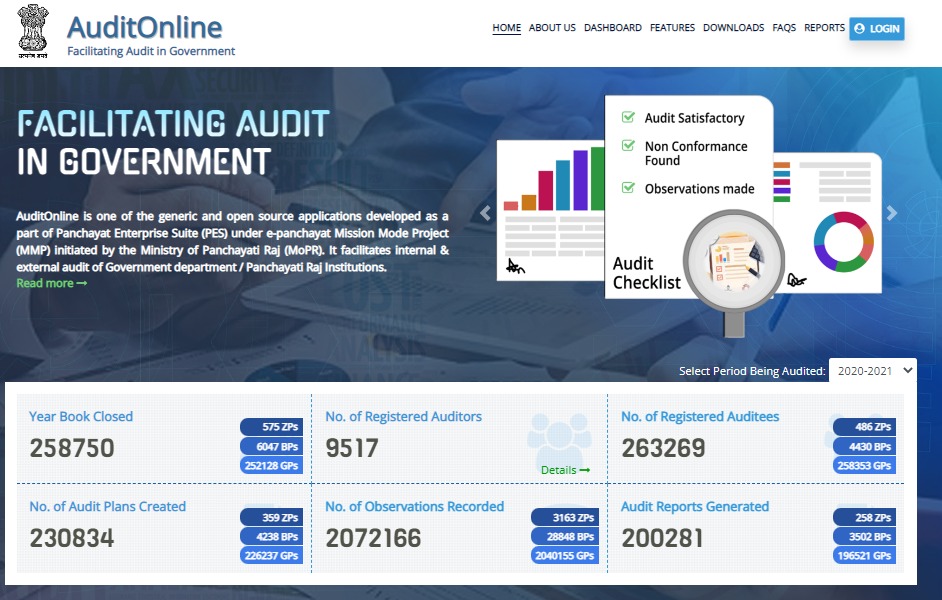Open the FAQS page
942x600 pixels.
(x=784, y=28)
